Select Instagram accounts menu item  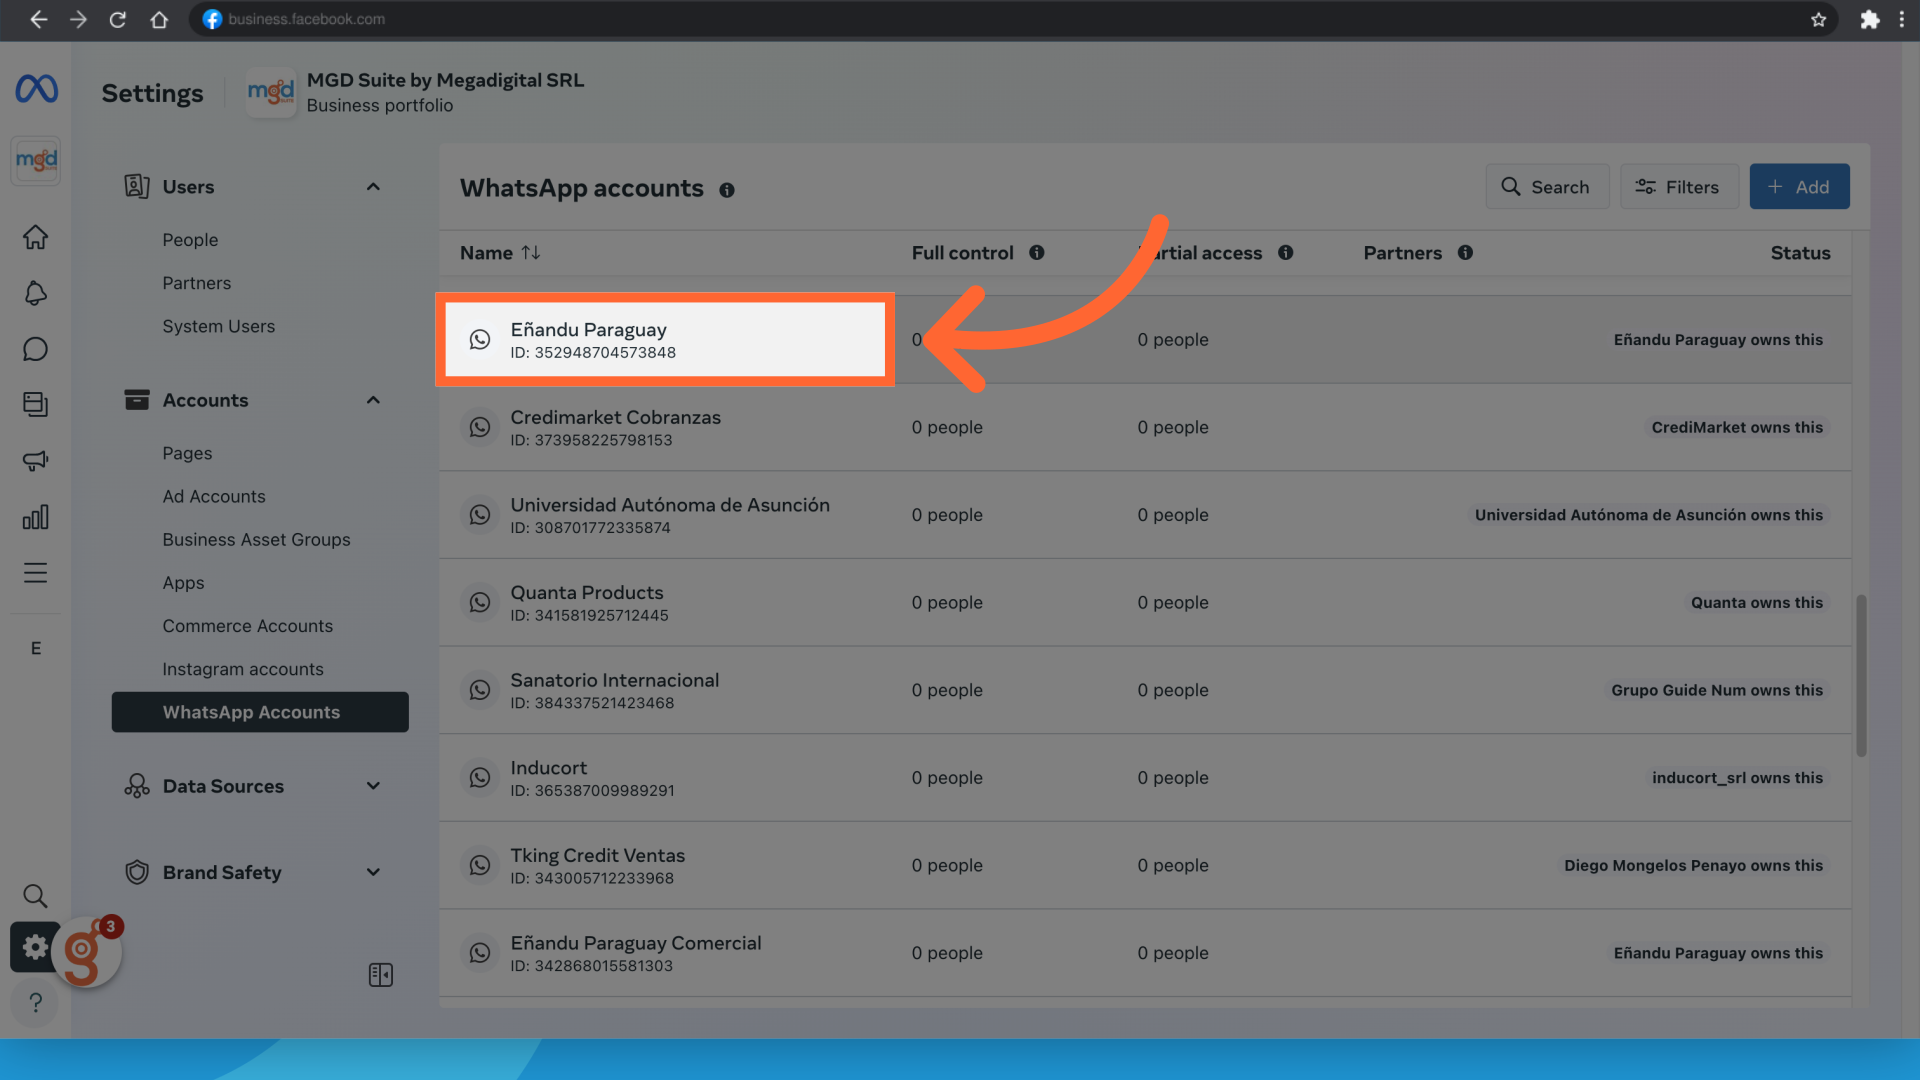243,669
